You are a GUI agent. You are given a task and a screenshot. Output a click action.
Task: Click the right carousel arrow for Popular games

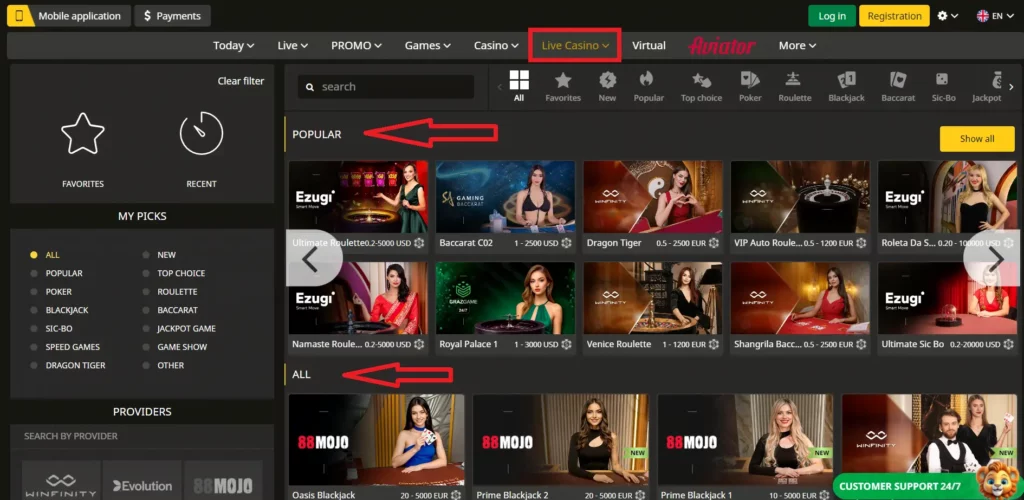coord(994,258)
